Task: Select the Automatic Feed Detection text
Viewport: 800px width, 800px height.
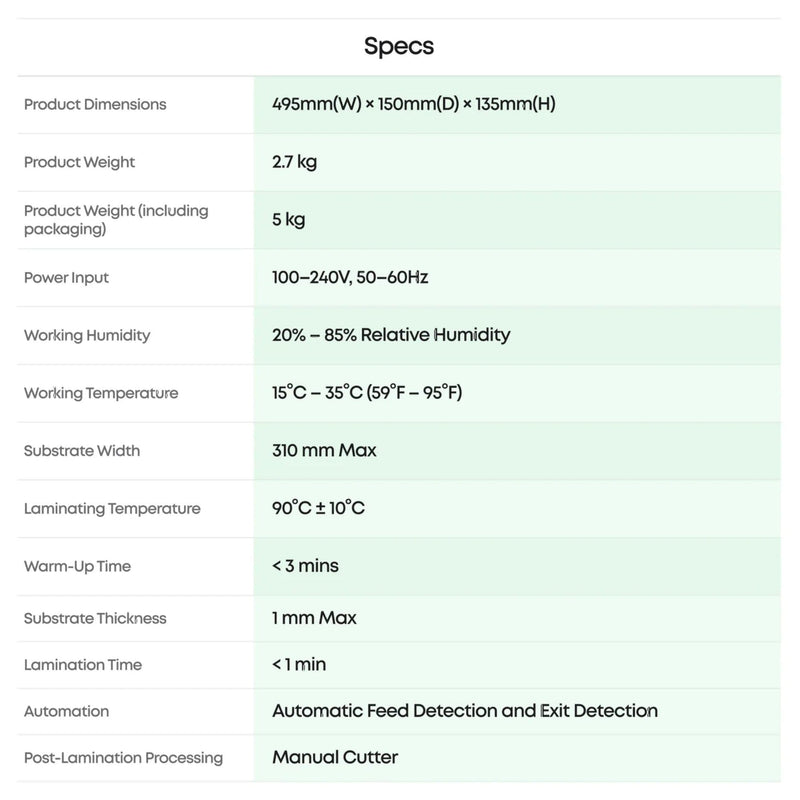Action: click(464, 711)
